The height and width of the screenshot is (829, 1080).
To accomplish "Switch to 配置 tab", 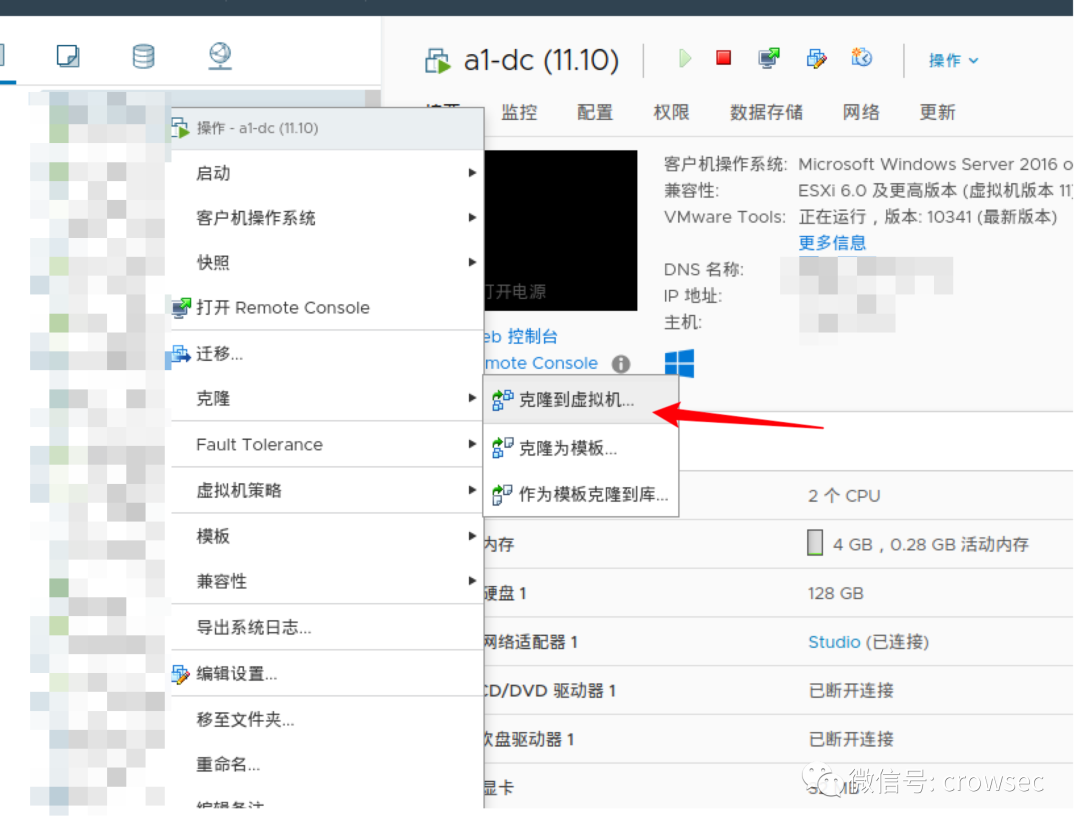I will [x=595, y=112].
